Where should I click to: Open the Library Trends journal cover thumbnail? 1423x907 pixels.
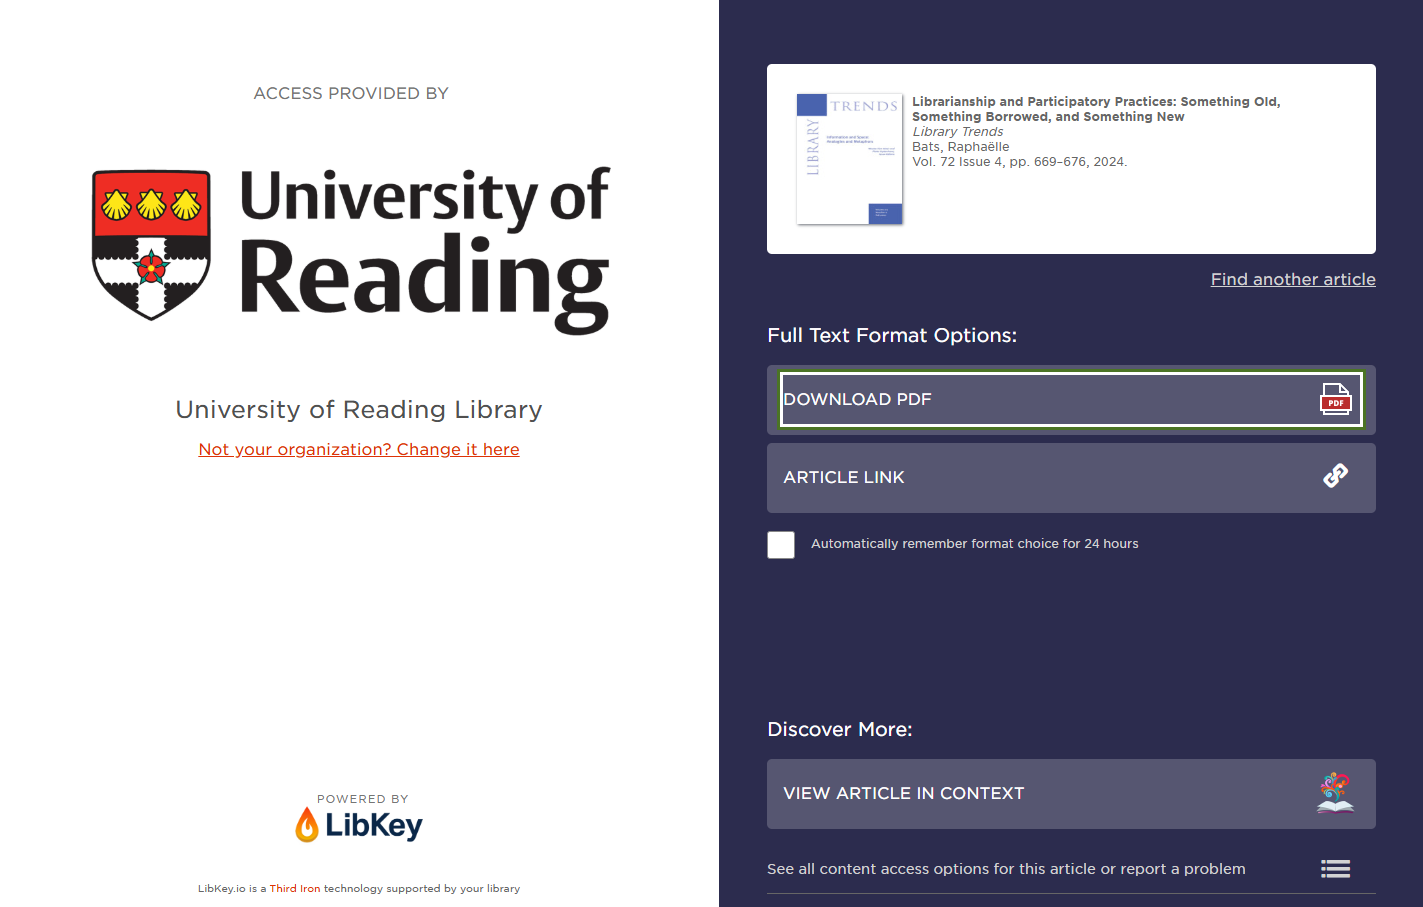849,159
